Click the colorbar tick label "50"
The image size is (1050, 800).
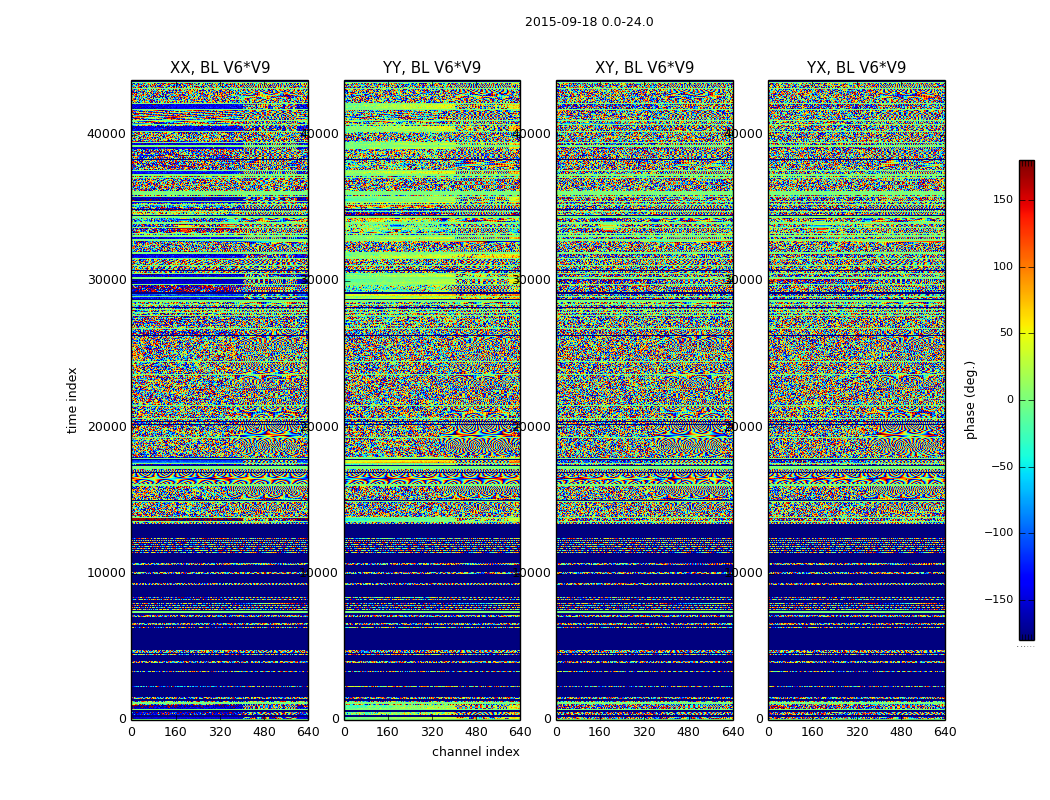(x=1006, y=333)
